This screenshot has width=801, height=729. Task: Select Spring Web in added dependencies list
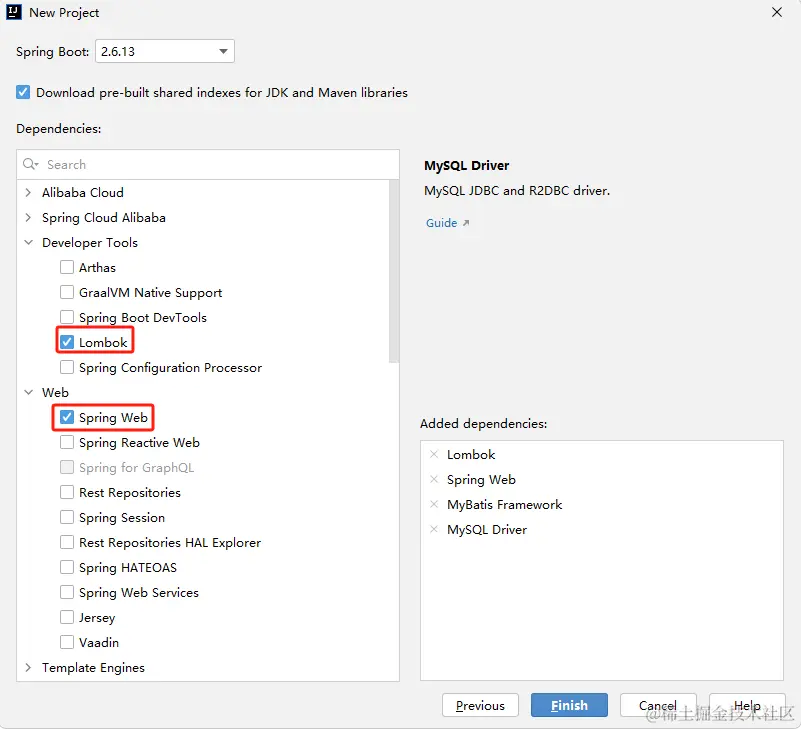[x=481, y=480]
